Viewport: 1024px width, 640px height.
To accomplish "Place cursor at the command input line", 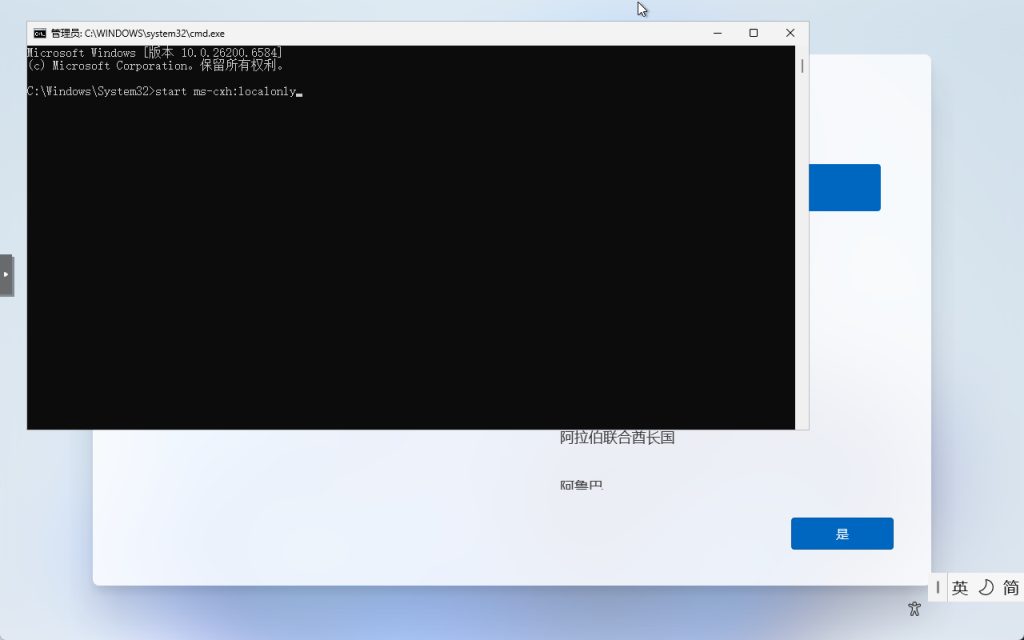I will tap(299, 91).
